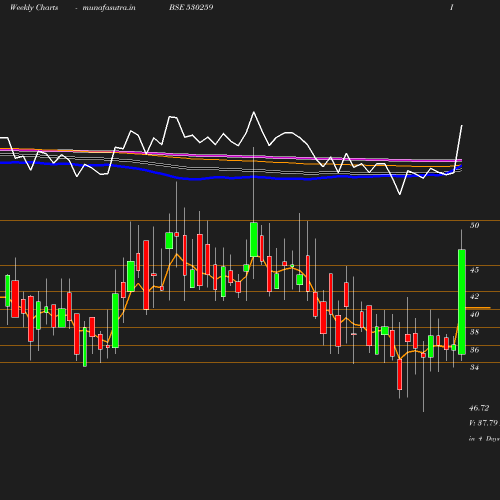Click the green candle touching the 50 line
500x500 pixels.
click(x=254, y=239)
